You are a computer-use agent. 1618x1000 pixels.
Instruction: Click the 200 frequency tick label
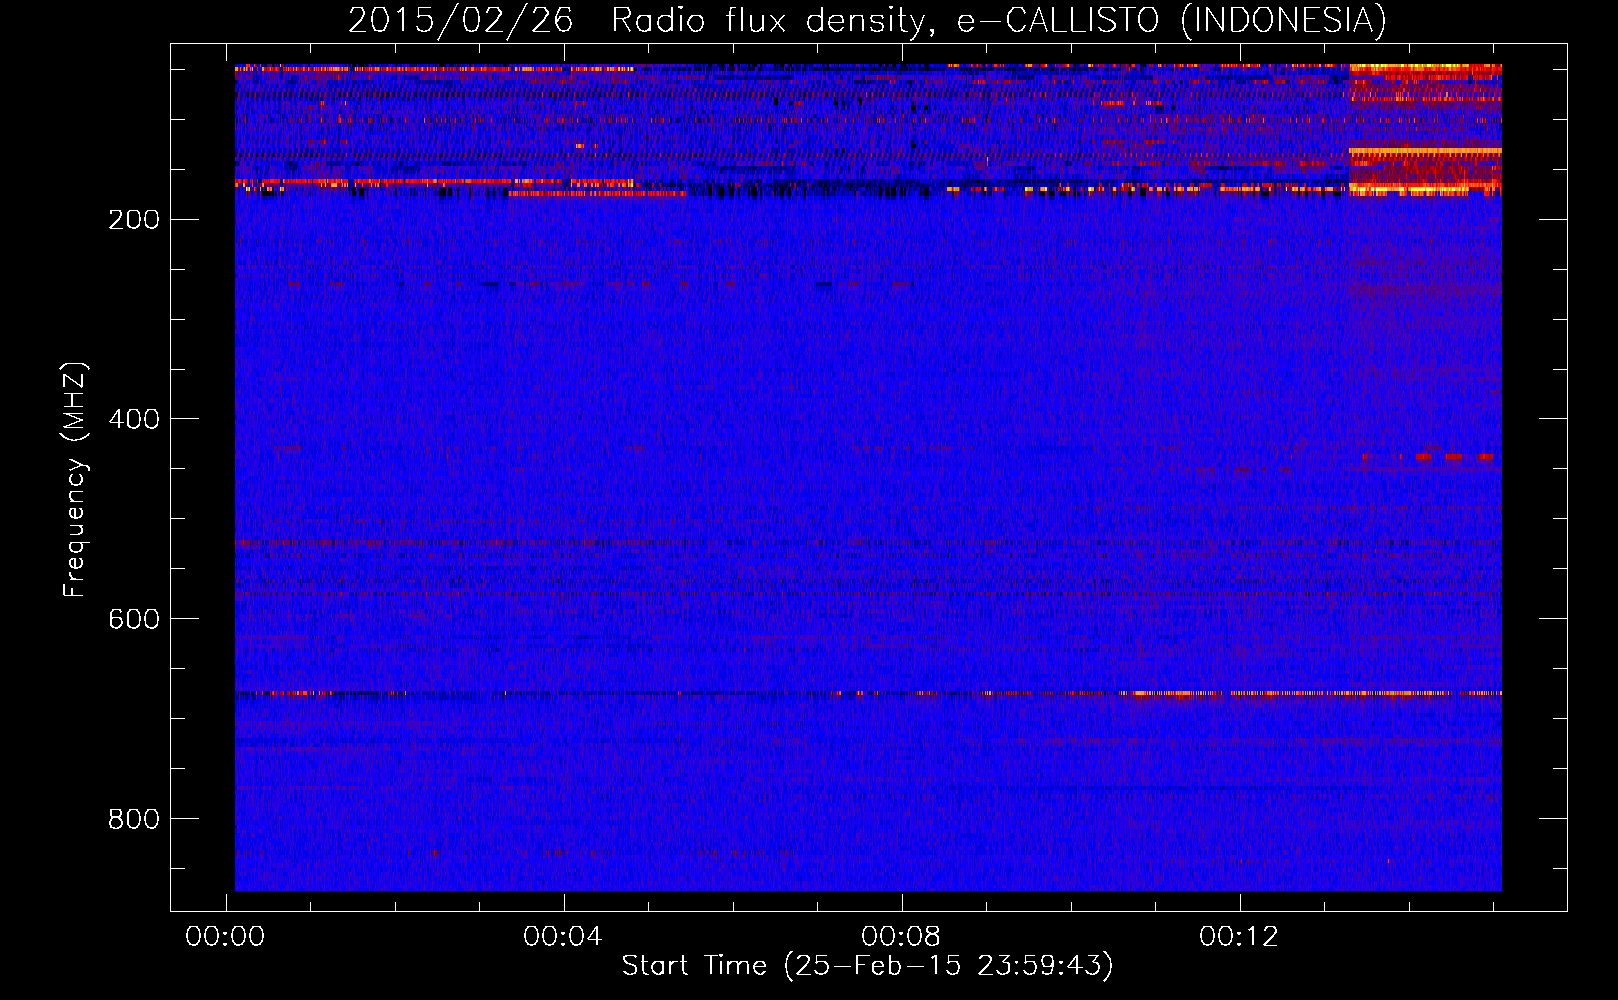(134, 220)
